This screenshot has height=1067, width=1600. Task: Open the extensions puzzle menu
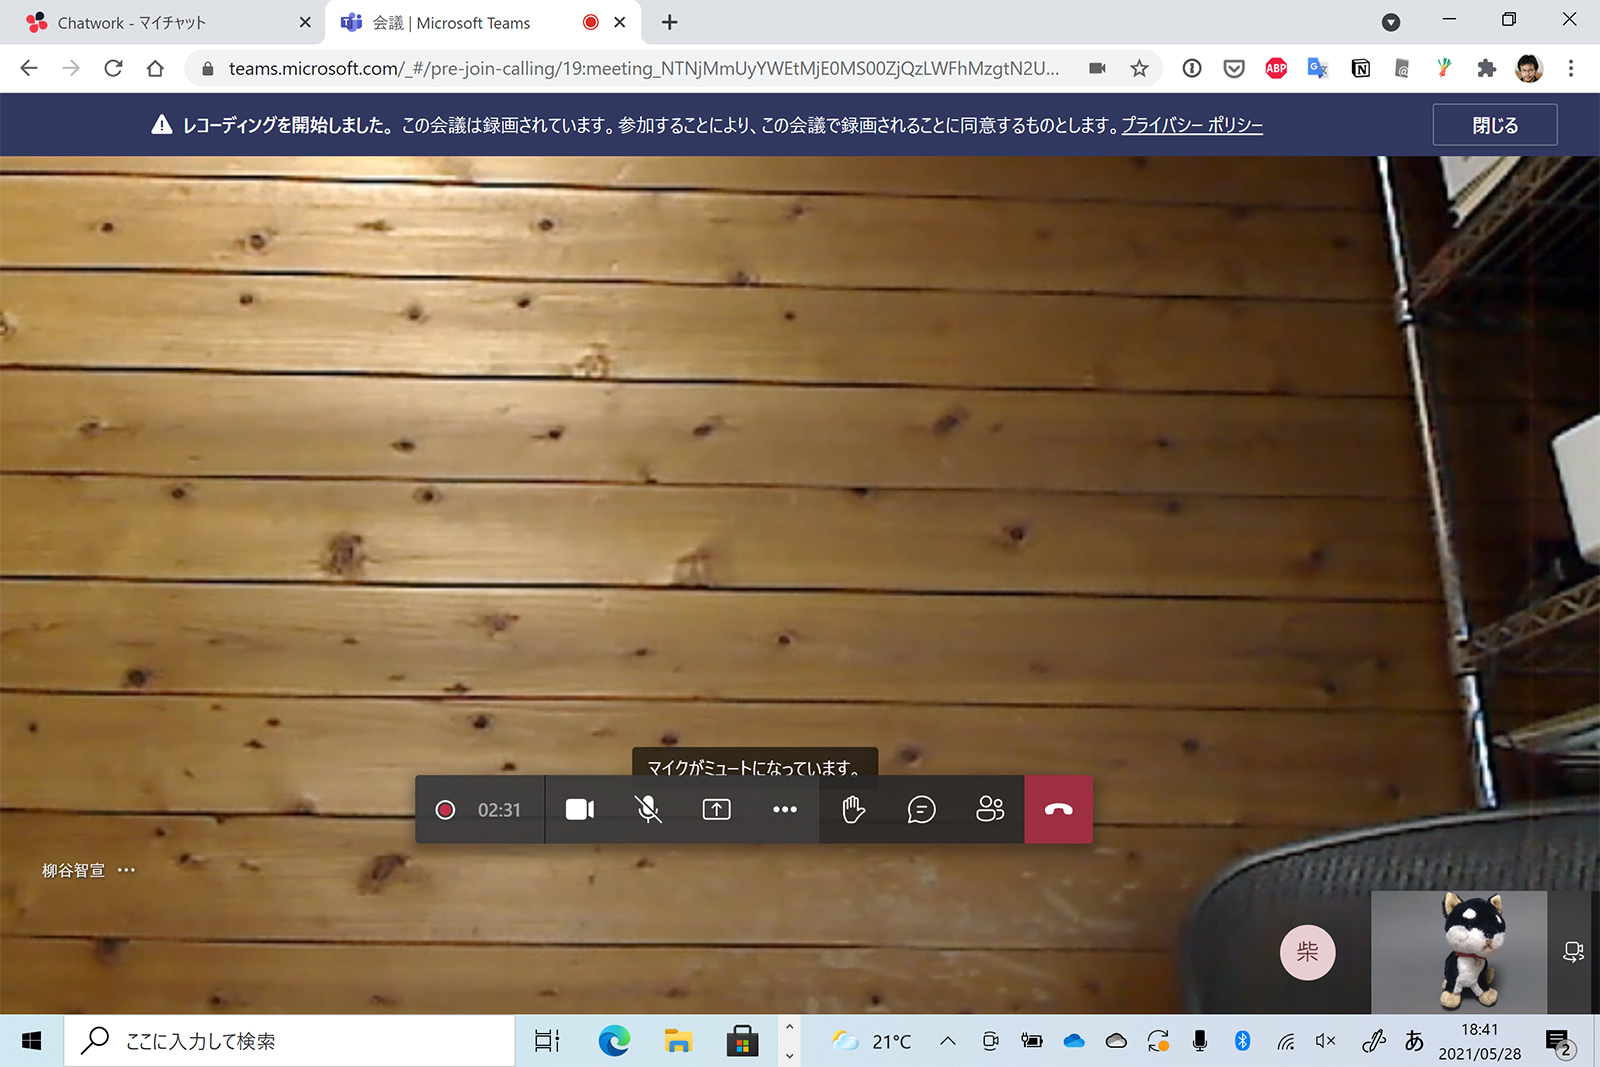(1487, 68)
